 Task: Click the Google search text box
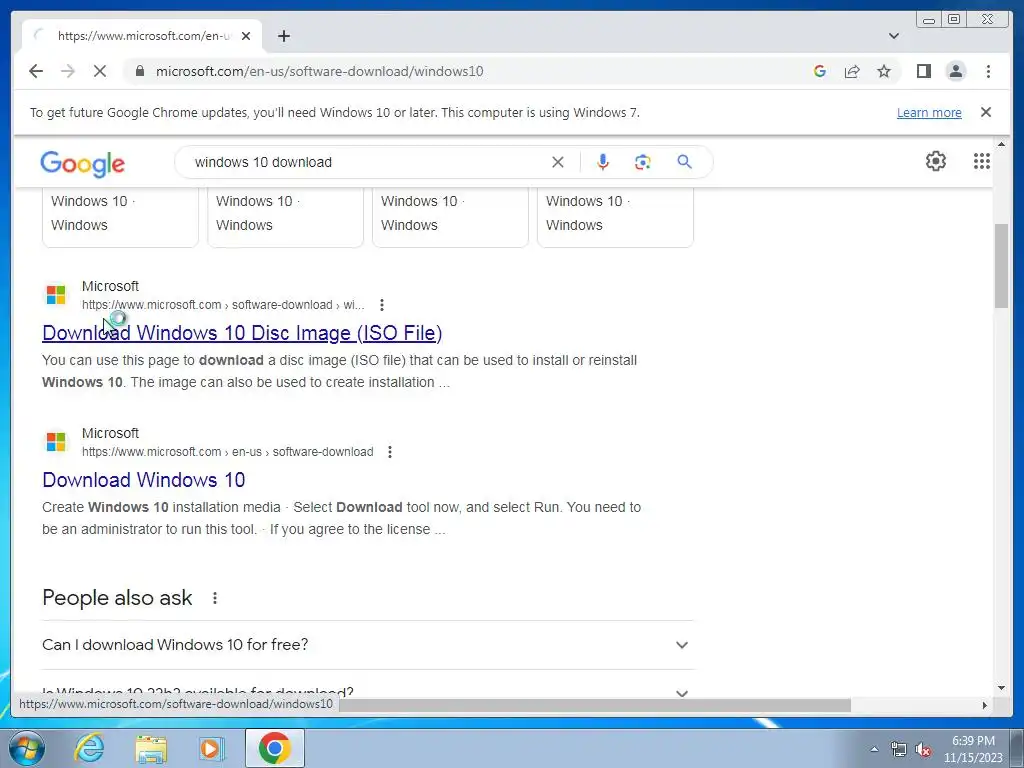366,162
